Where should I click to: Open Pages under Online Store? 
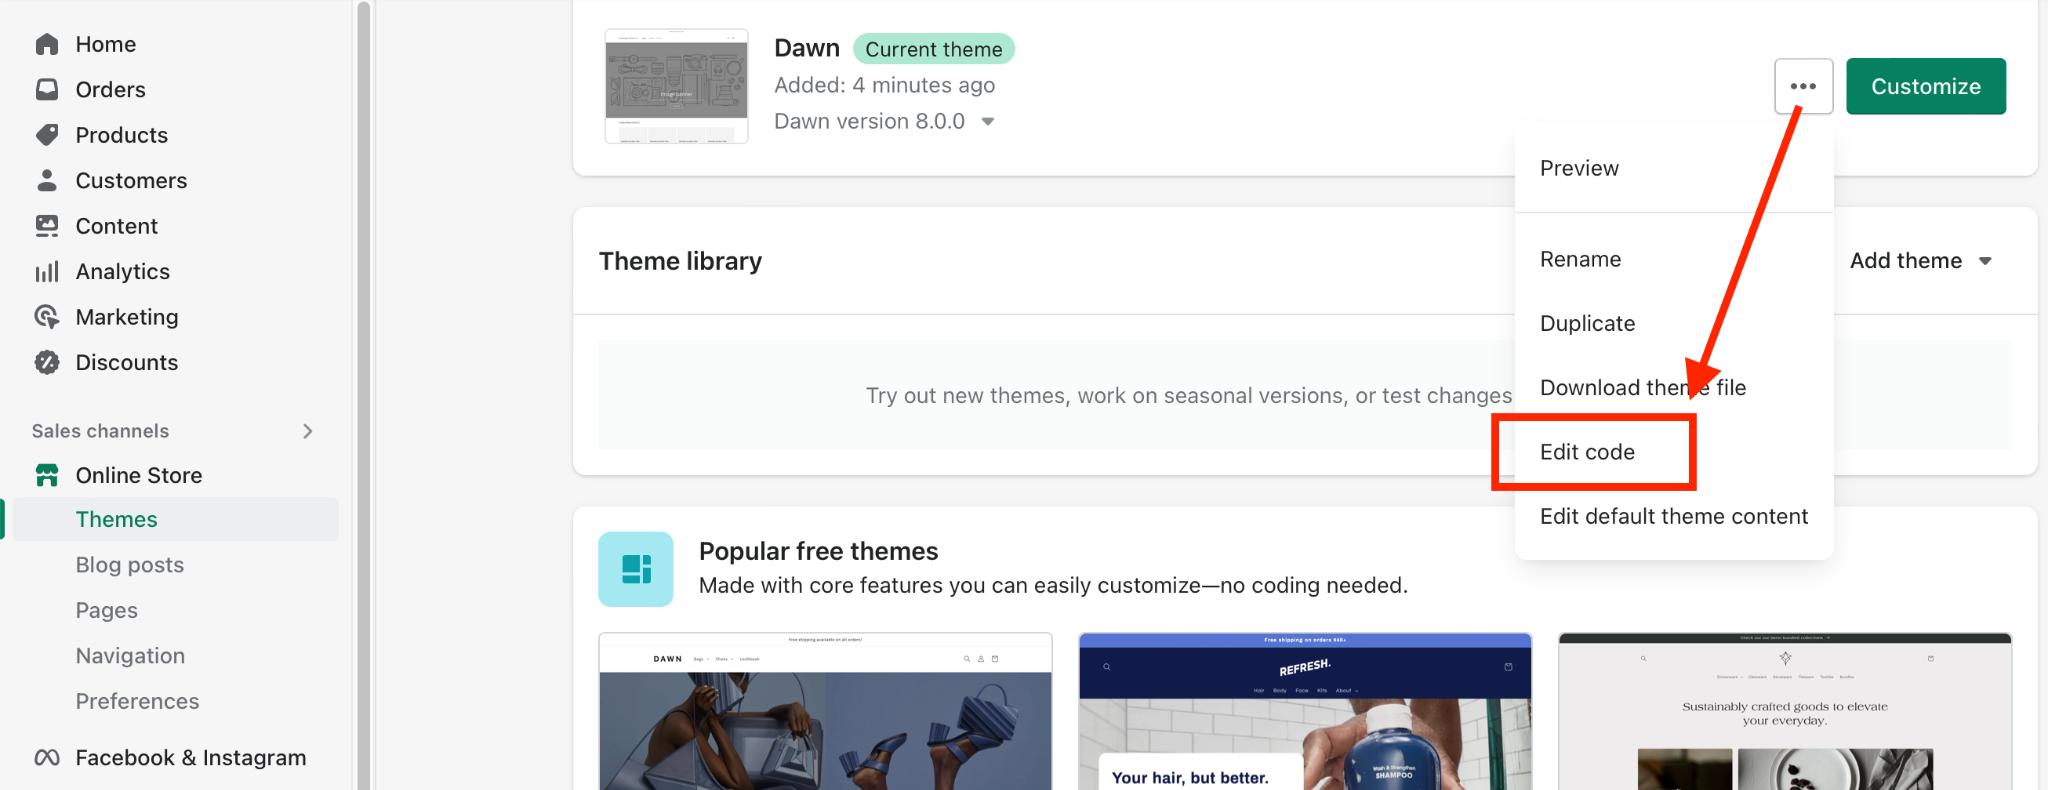pos(107,610)
